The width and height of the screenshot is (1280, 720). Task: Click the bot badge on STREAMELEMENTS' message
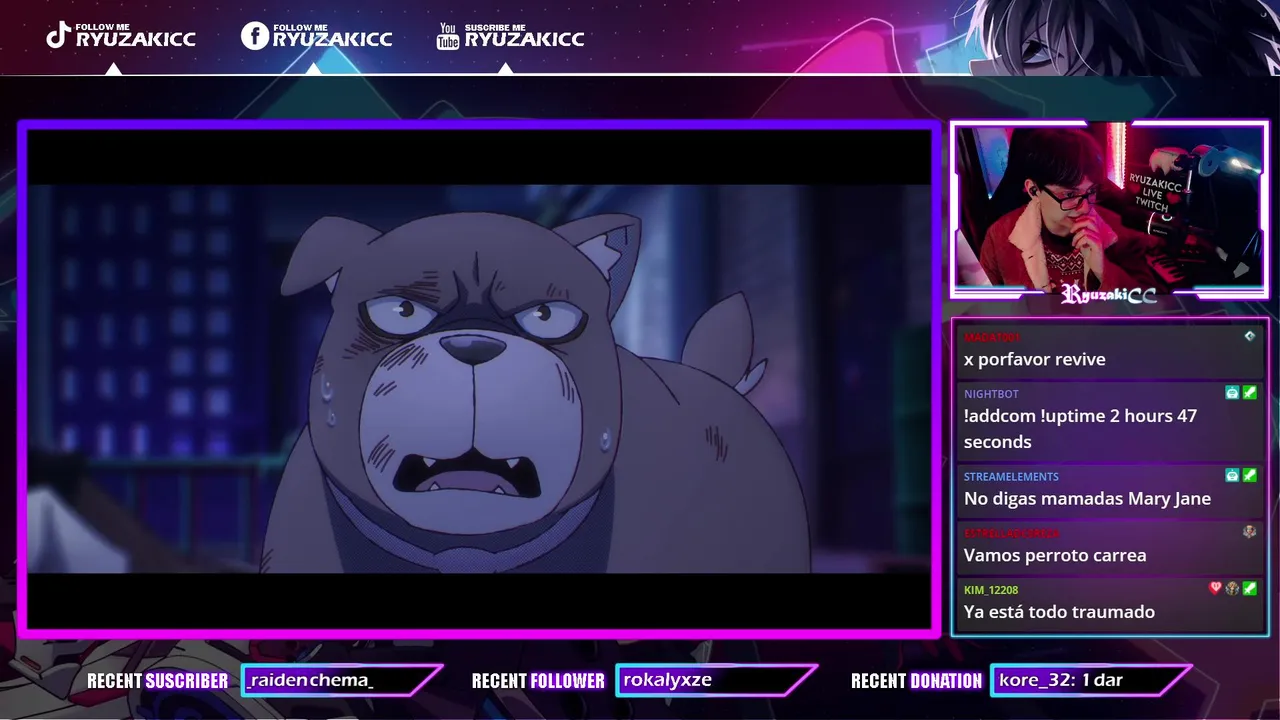click(1232, 475)
